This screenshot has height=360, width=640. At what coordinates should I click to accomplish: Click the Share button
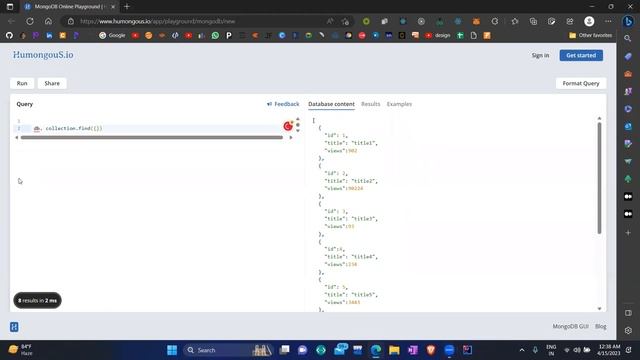tap(52, 83)
